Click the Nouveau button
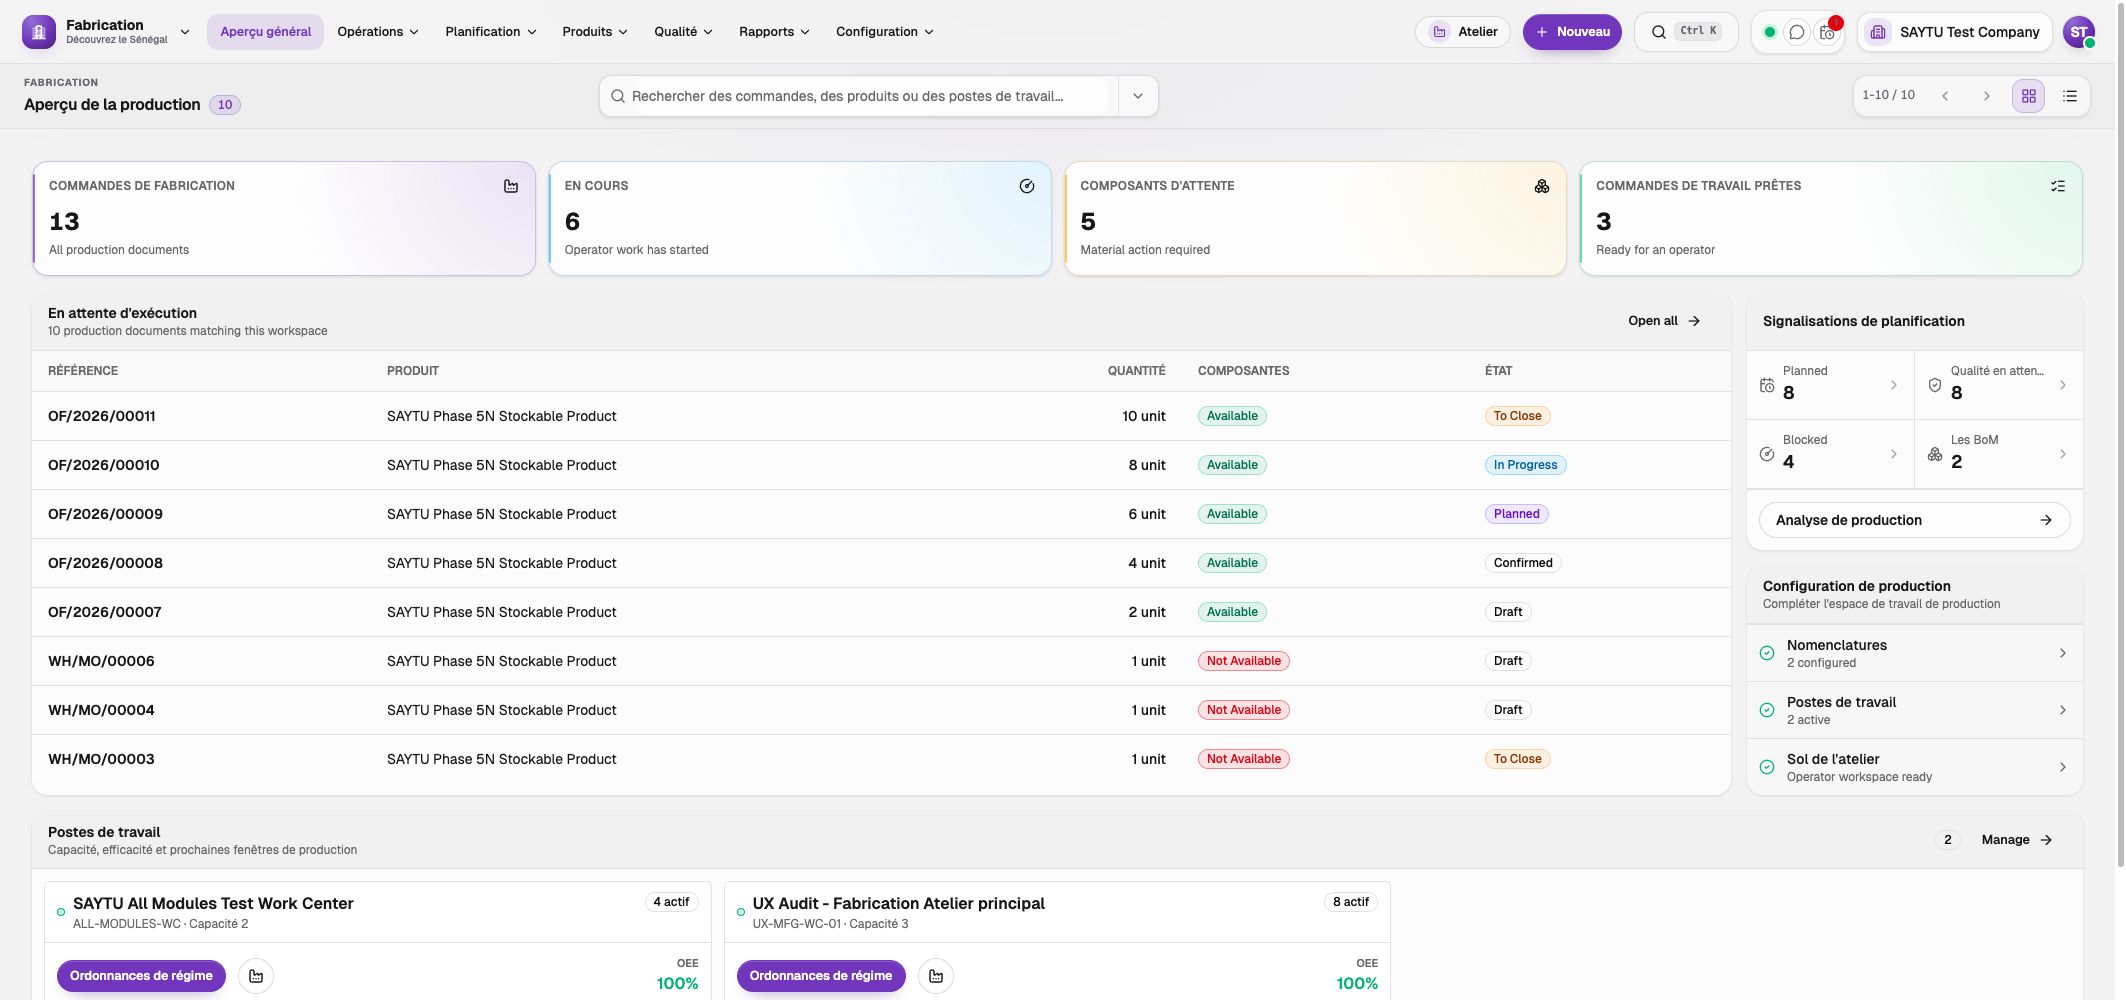Image resolution: width=2126 pixels, height=1000 pixels. (1572, 32)
